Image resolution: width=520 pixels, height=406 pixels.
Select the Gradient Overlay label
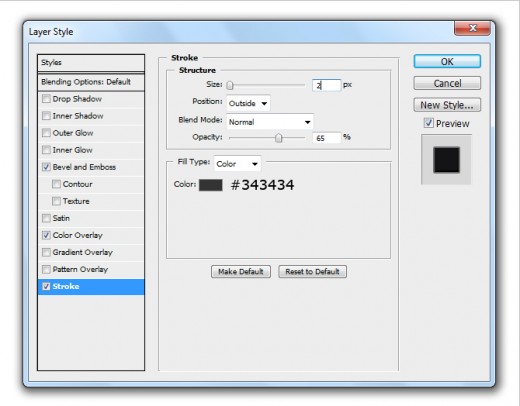click(82, 252)
